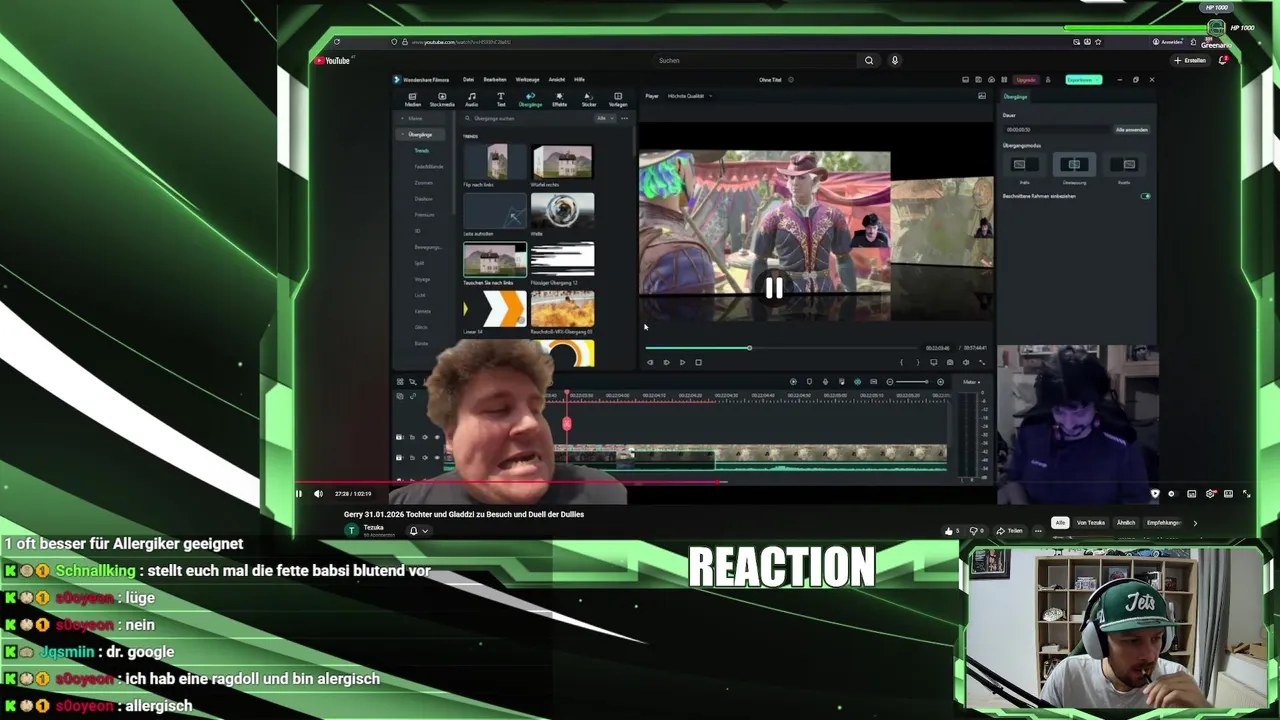Open subscription notification chevron next to bell
The width and height of the screenshot is (1280, 720).
click(425, 531)
